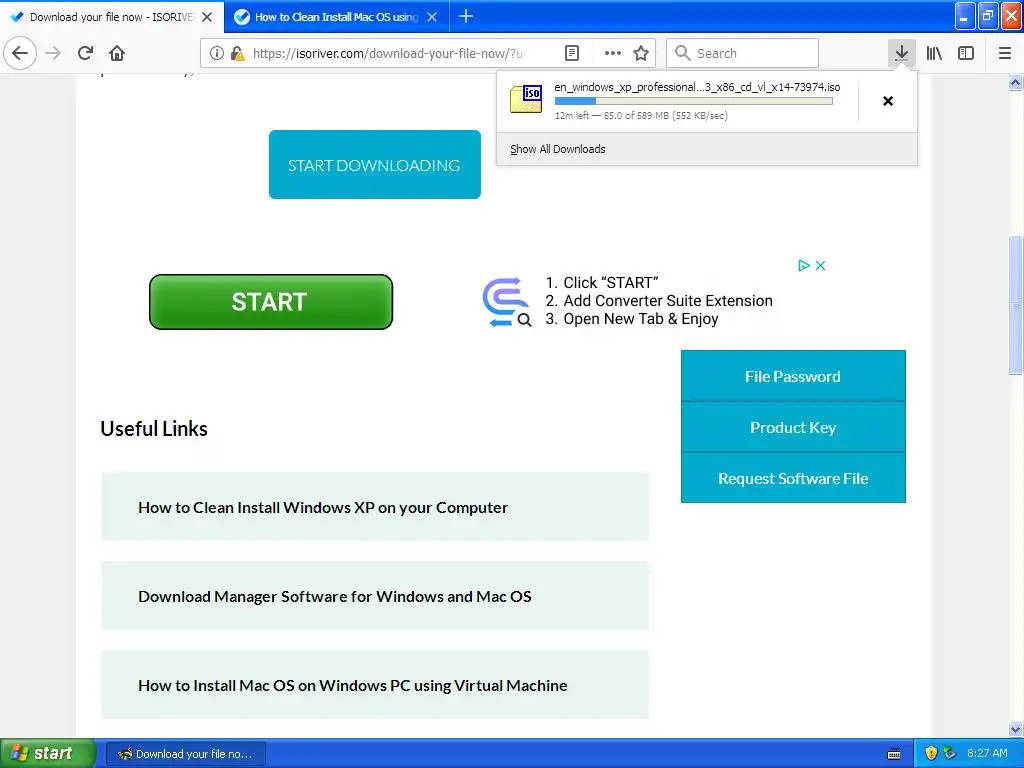This screenshot has height=768, width=1024.
Task: Bookmark this page with star icon
Action: tap(641, 53)
